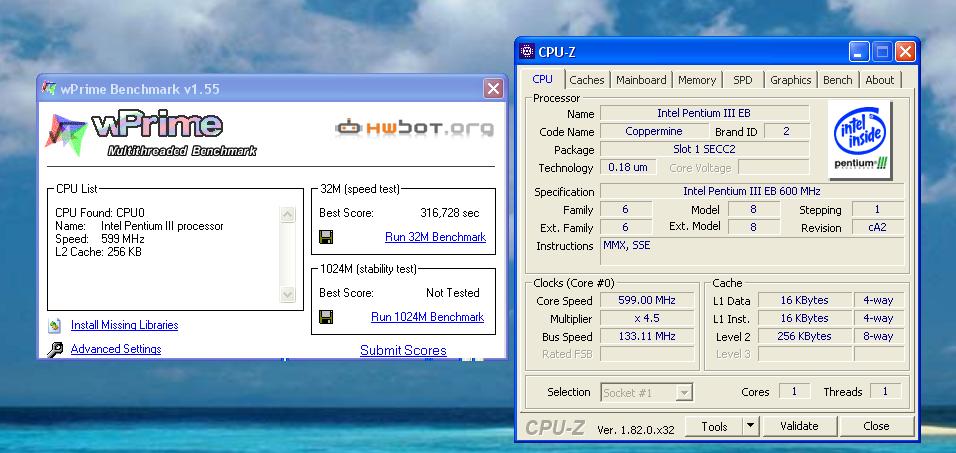Click the version text 'Ver. 1.82.0.x32'
The width and height of the screenshot is (956, 453).
[x=636, y=430]
